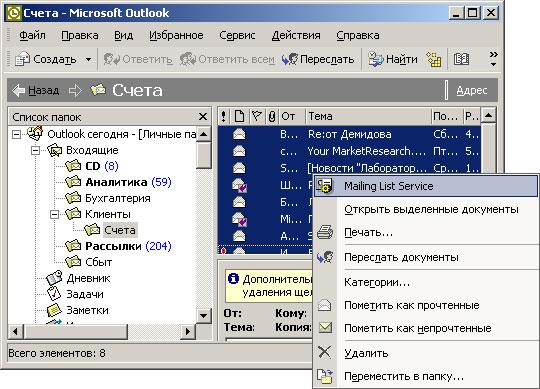This screenshot has height=389, width=540.
Task: Open the dropdown arrow next to Создать
Action: coord(89,60)
